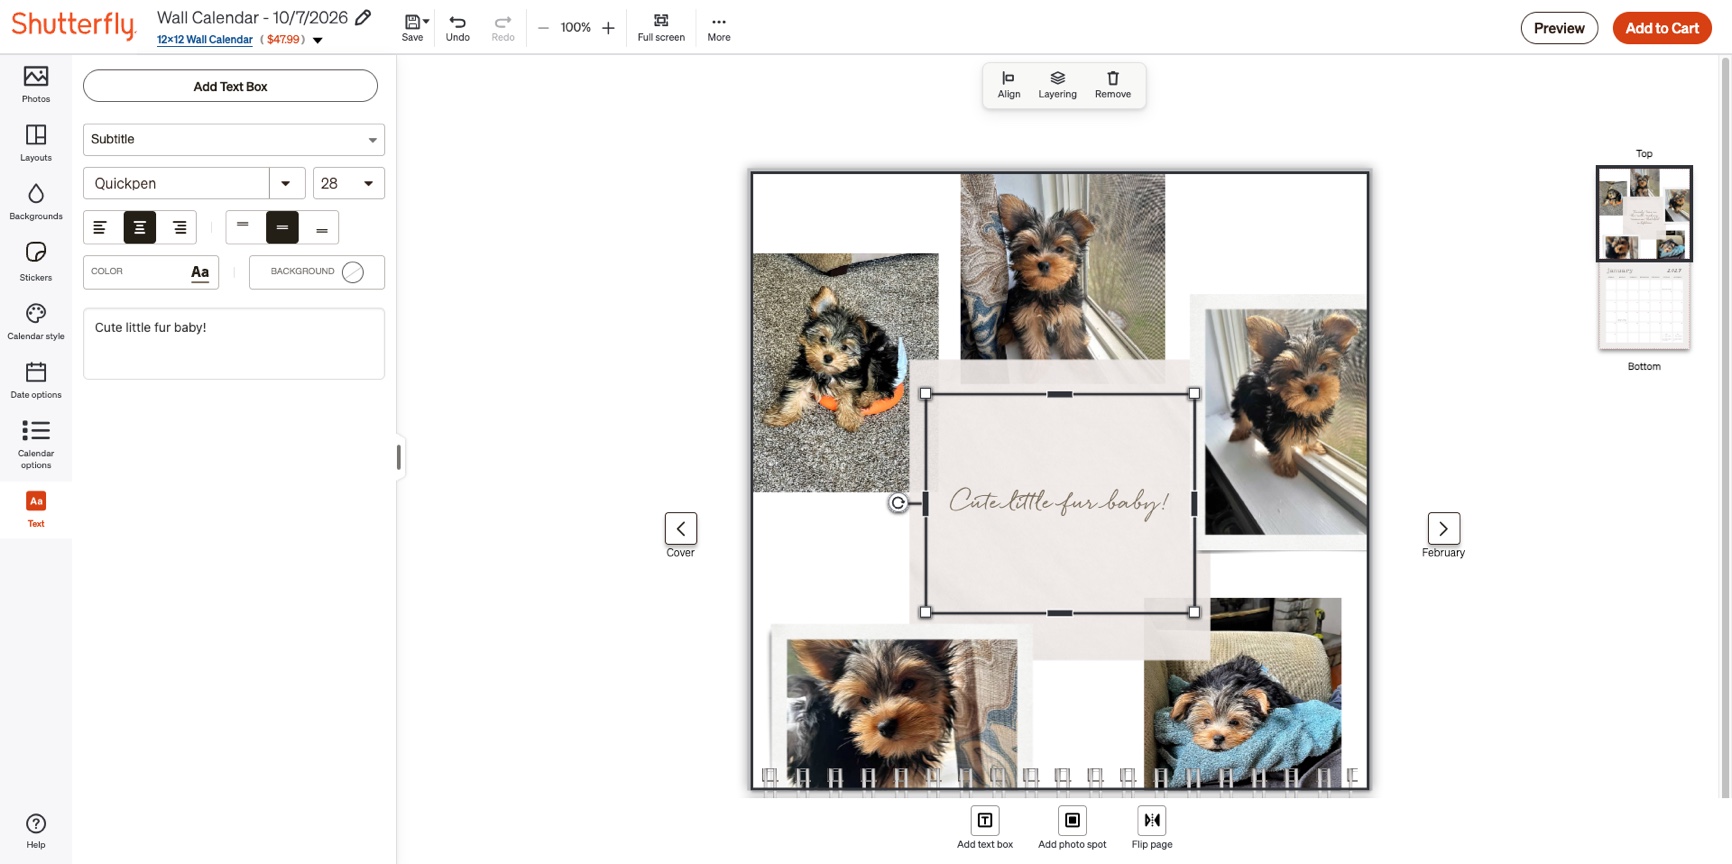Screen dimensions: 1732x864
Task: Set text alignment to center
Action: pyautogui.click(x=140, y=228)
